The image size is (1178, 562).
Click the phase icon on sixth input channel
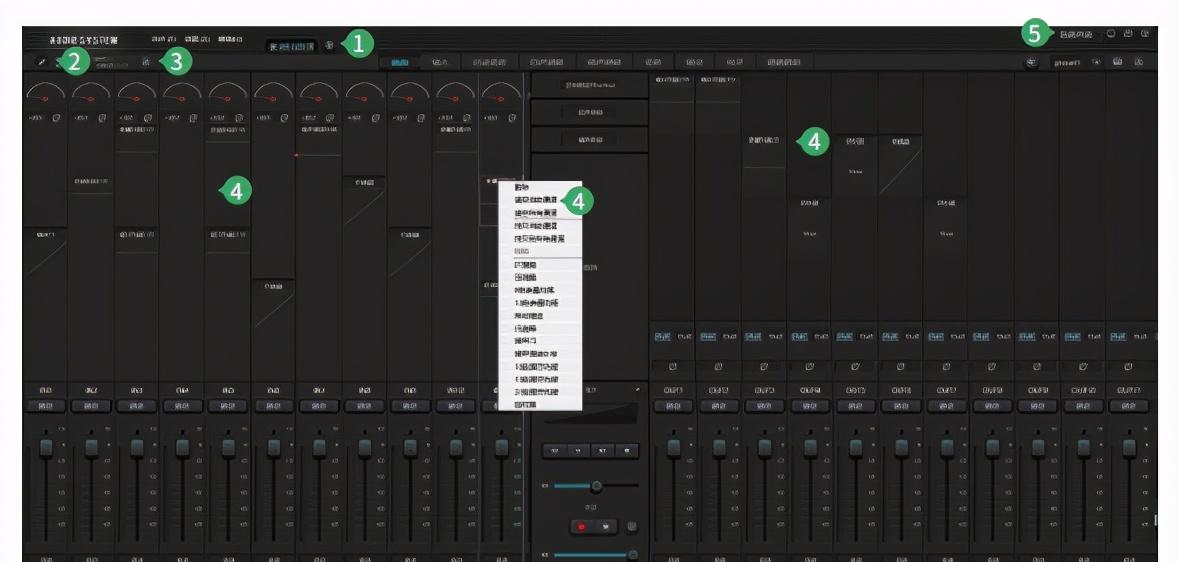pos(284,118)
